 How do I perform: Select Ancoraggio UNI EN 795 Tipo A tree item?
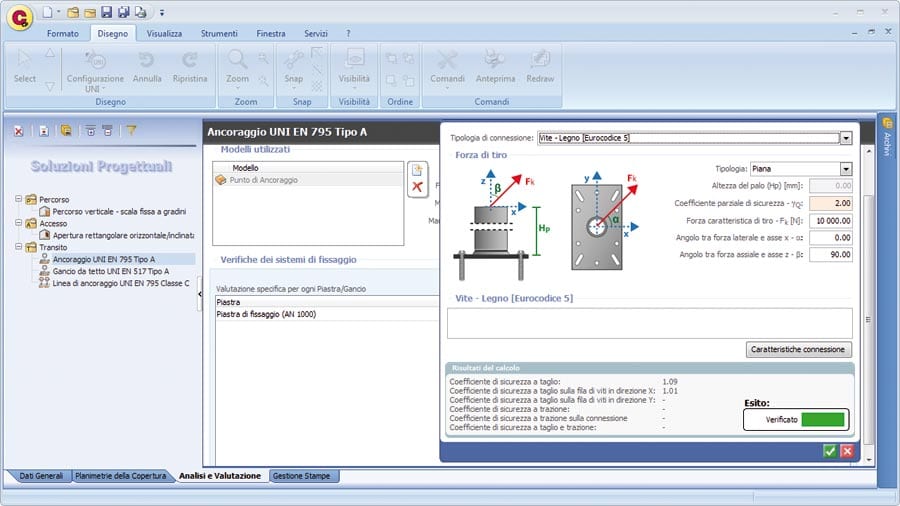click(x=103, y=259)
